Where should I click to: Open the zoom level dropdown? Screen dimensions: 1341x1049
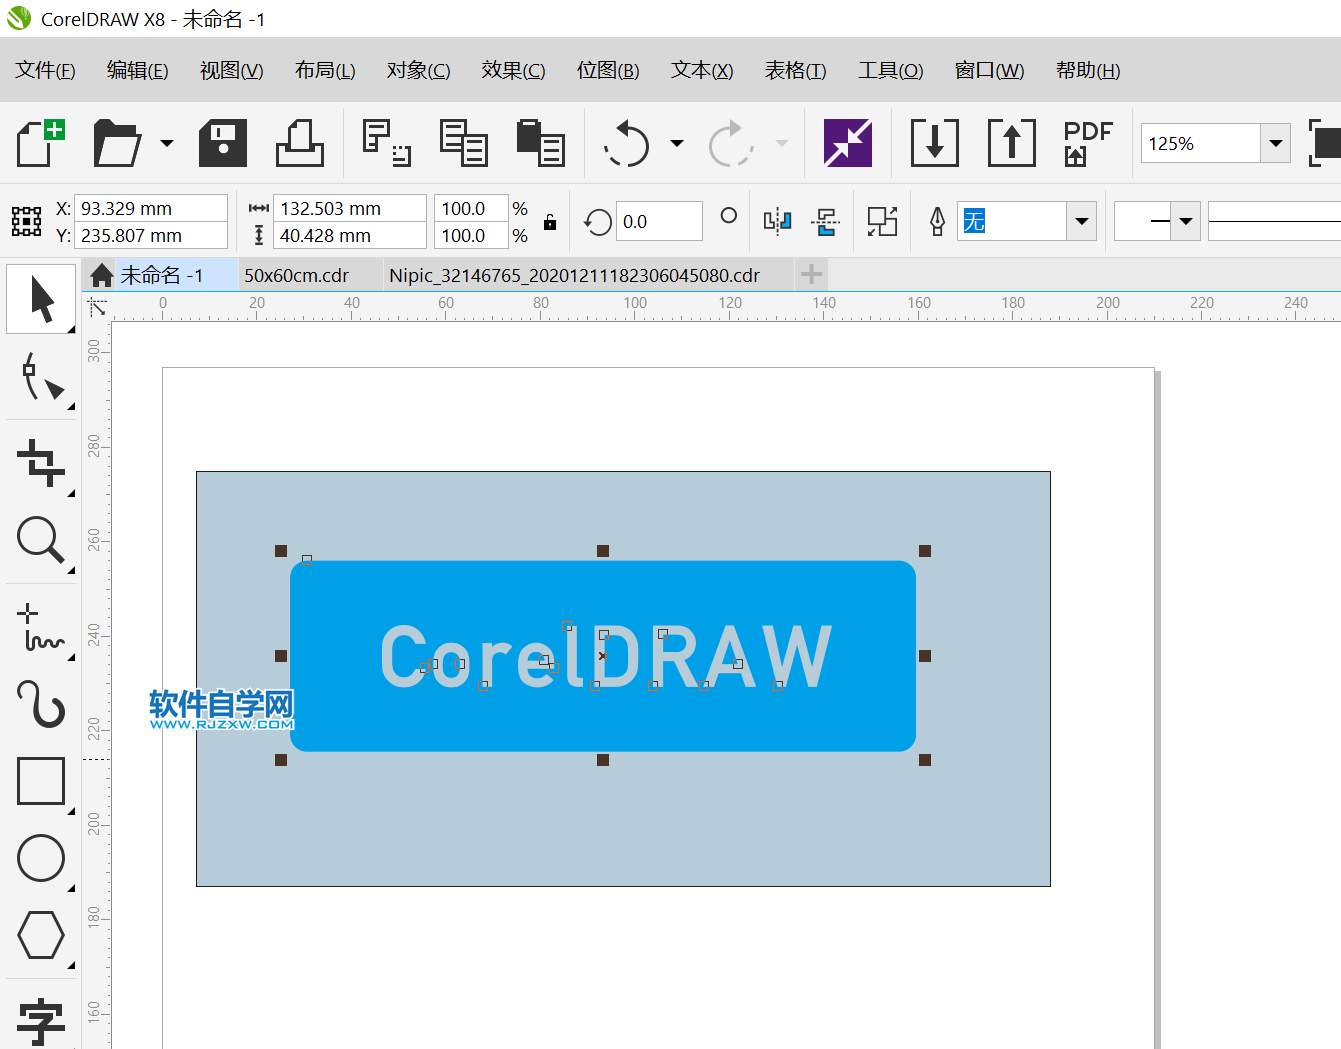[x=1275, y=143]
